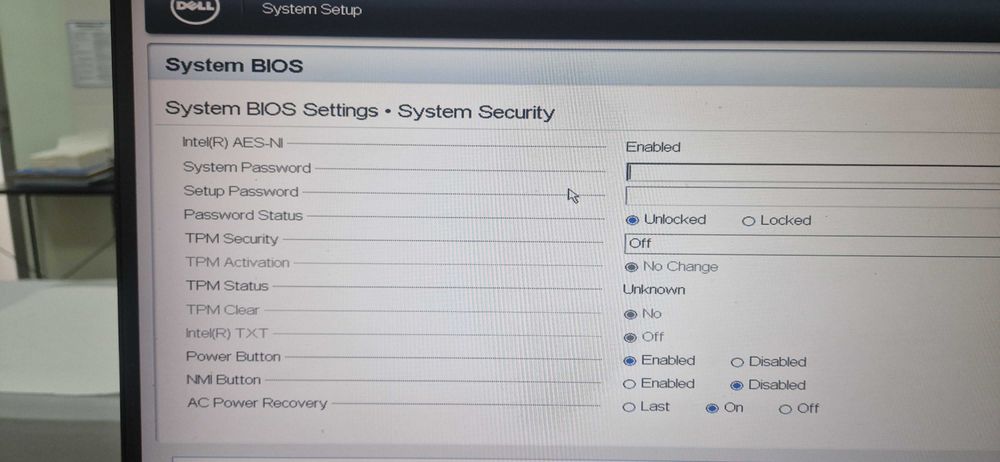Image resolution: width=1000 pixels, height=462 pixels.
Task: Select Locked for Password Status
Action: (748, 221)
